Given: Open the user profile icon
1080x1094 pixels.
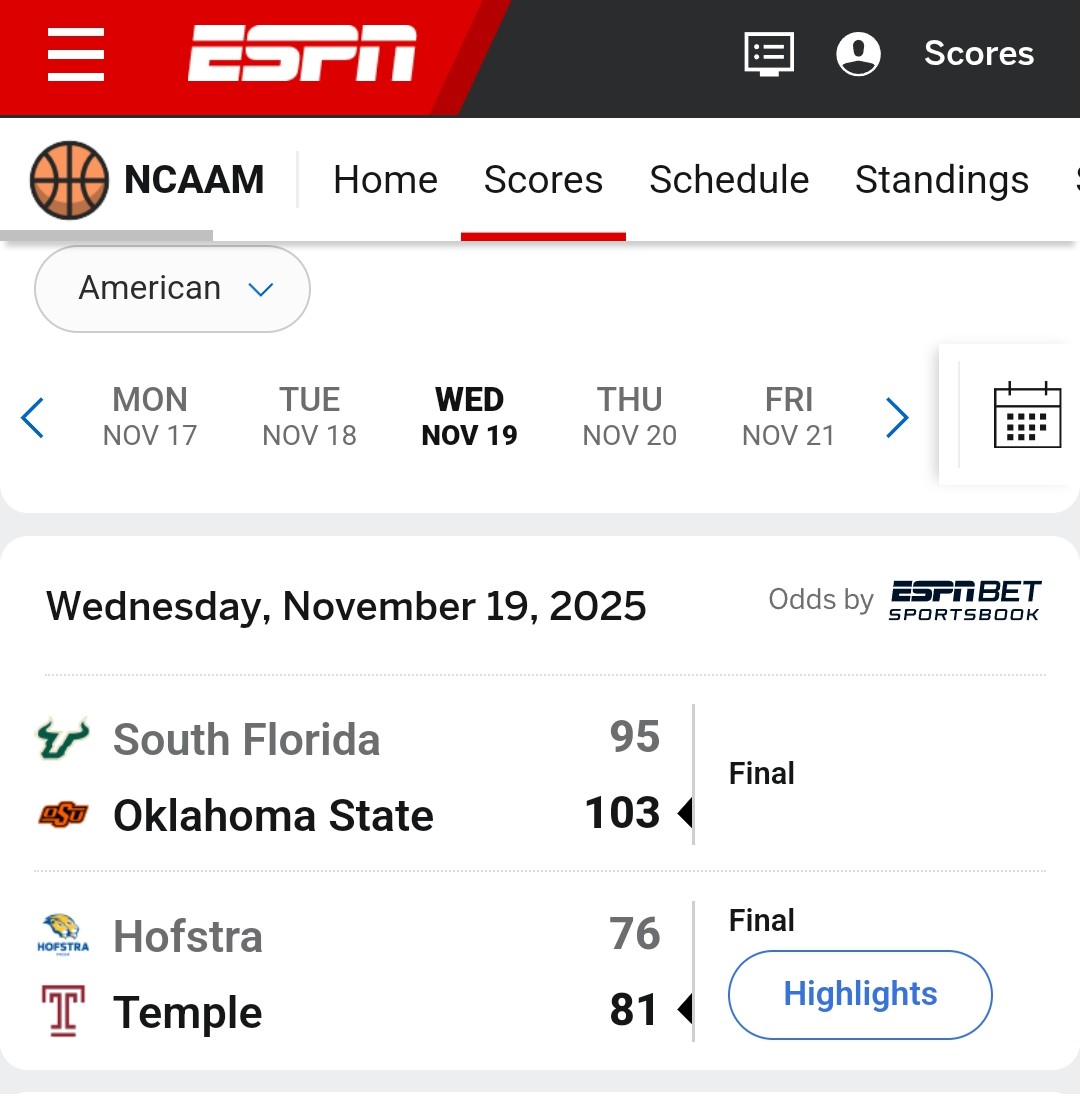Looking at the screenshot, I should coord(858,54).
